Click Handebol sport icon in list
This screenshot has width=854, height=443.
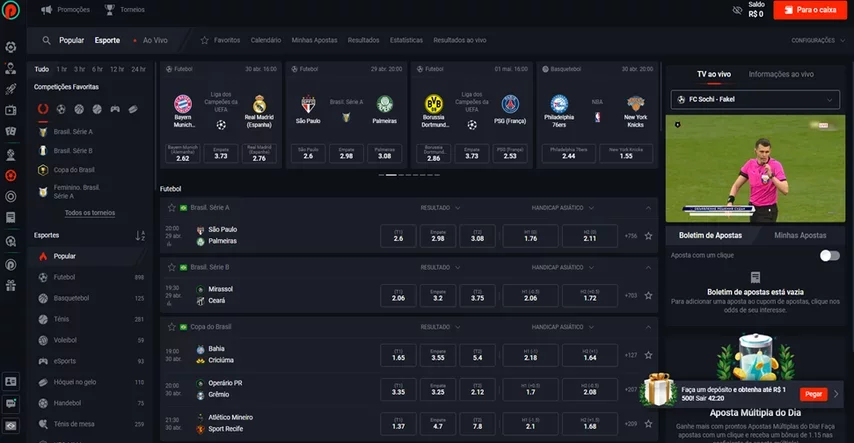(43, 403)
